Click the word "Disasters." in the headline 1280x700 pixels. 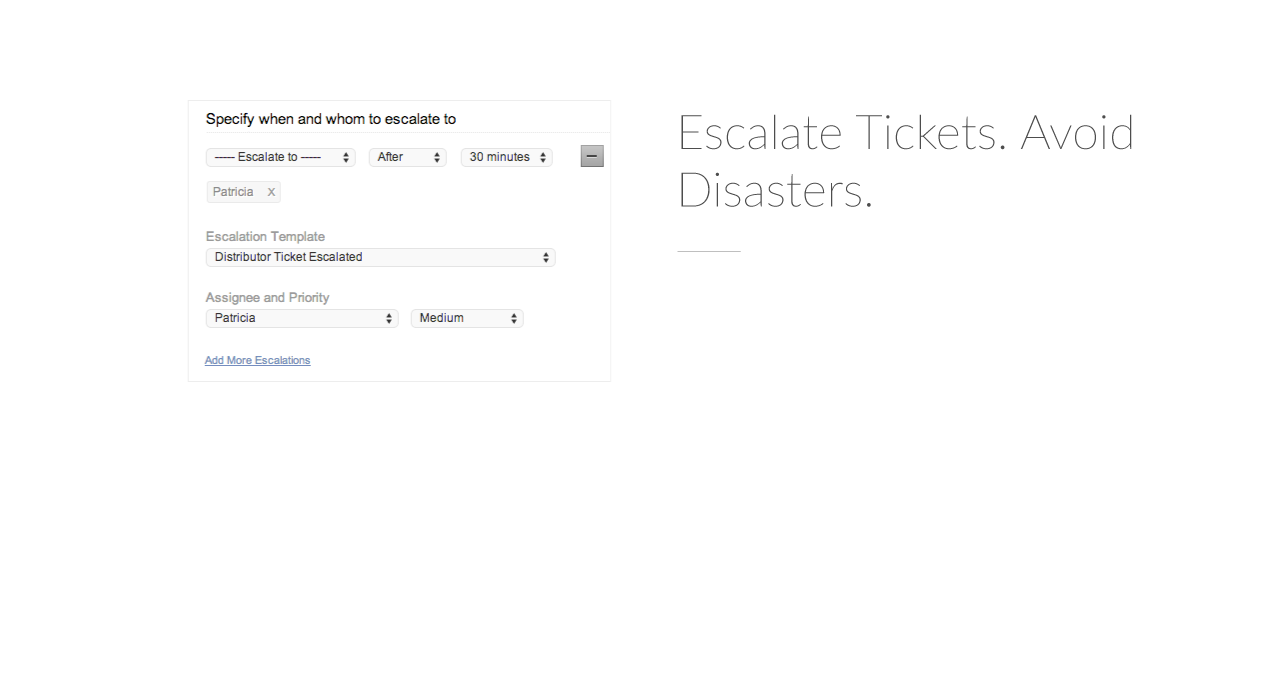pos(775,189)
